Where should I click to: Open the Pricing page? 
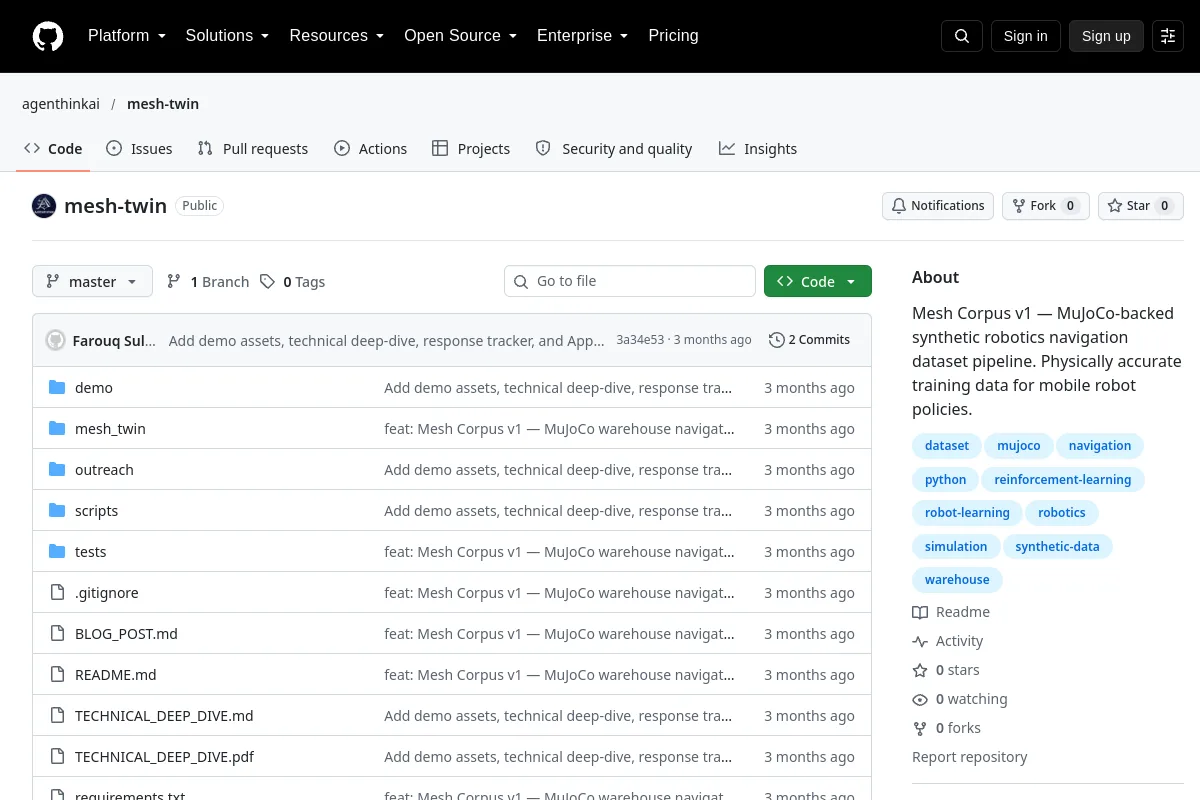point(673,36)
